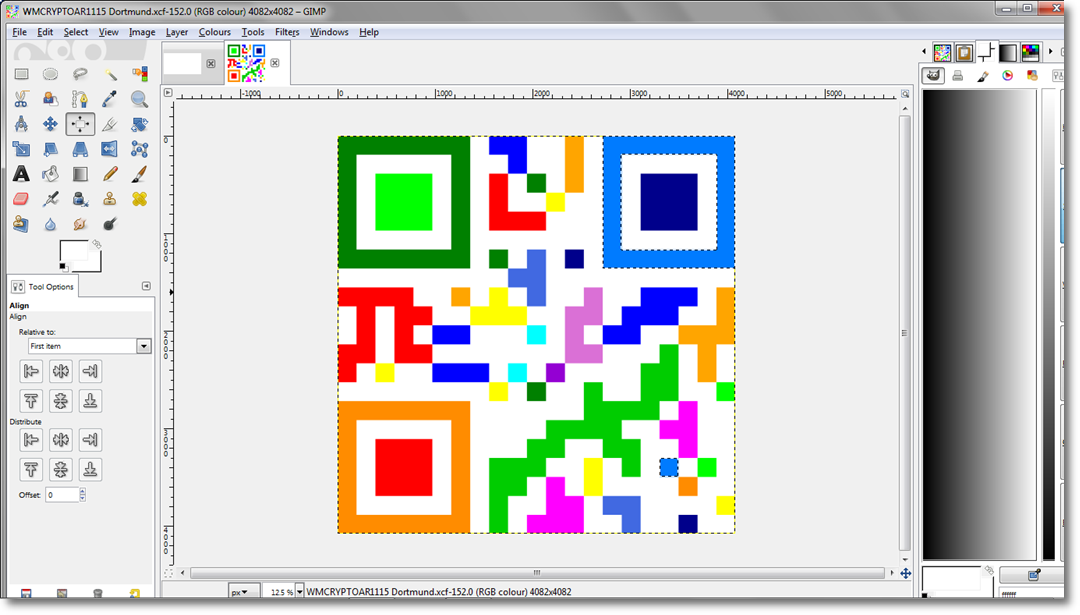Select the Select by Colour tool
Viewport: 1080px width, 615px height.
pyautogui.click(x=140, y=74)
